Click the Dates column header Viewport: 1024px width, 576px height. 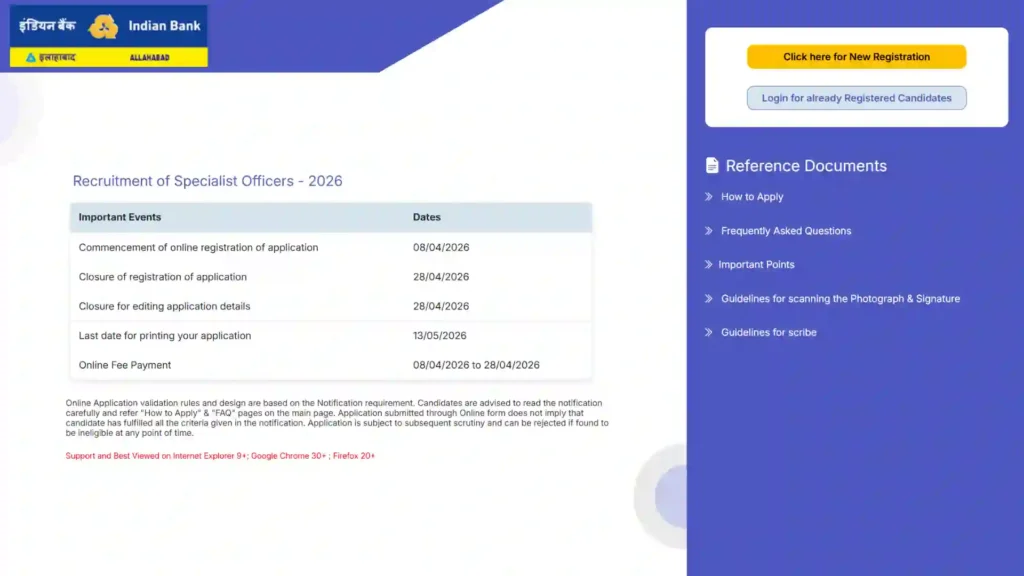point(427,217)
